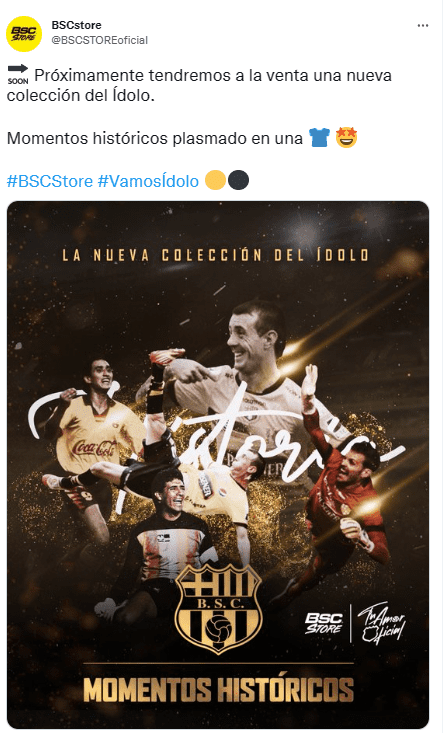Open the tweet's three-dot more menu

(423, 25)
